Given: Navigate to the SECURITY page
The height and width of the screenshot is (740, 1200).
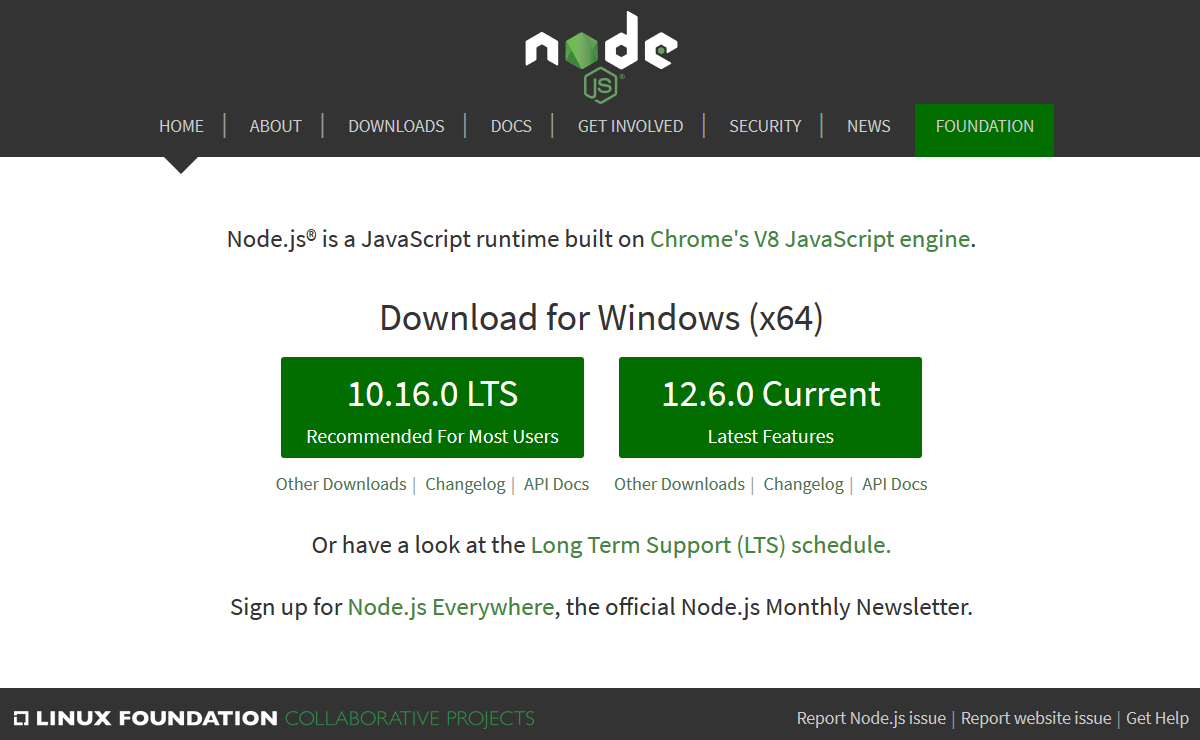Looking at the screenshot, I should tap(765, 126).
